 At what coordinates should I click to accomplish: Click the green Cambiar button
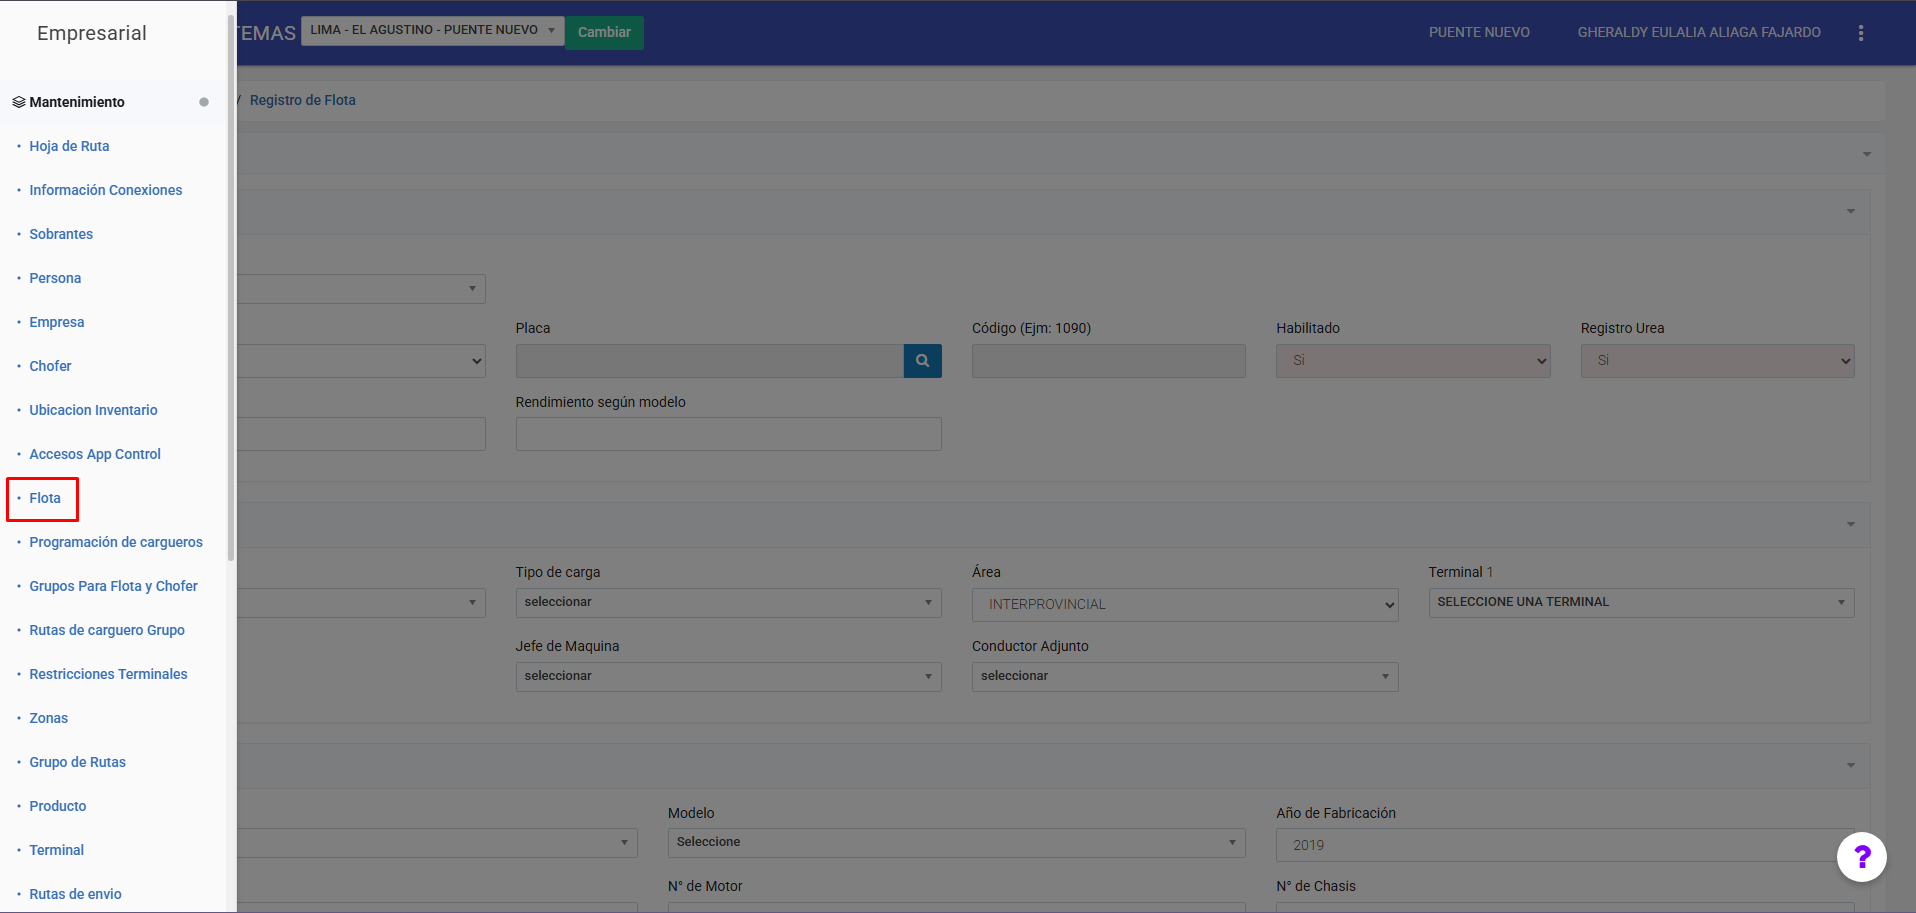(x=604, y=32)
